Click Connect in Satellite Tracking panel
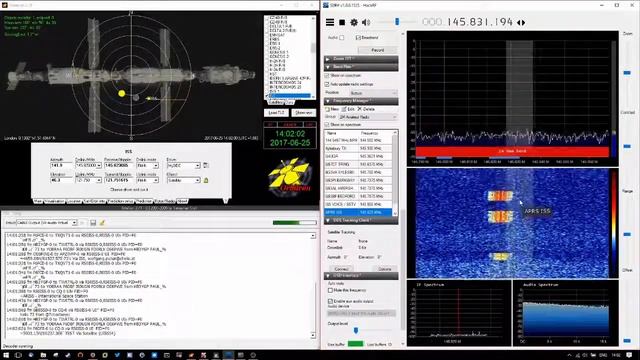The height and width of the screenshot is (360, 640). click(x=341, y=269)
